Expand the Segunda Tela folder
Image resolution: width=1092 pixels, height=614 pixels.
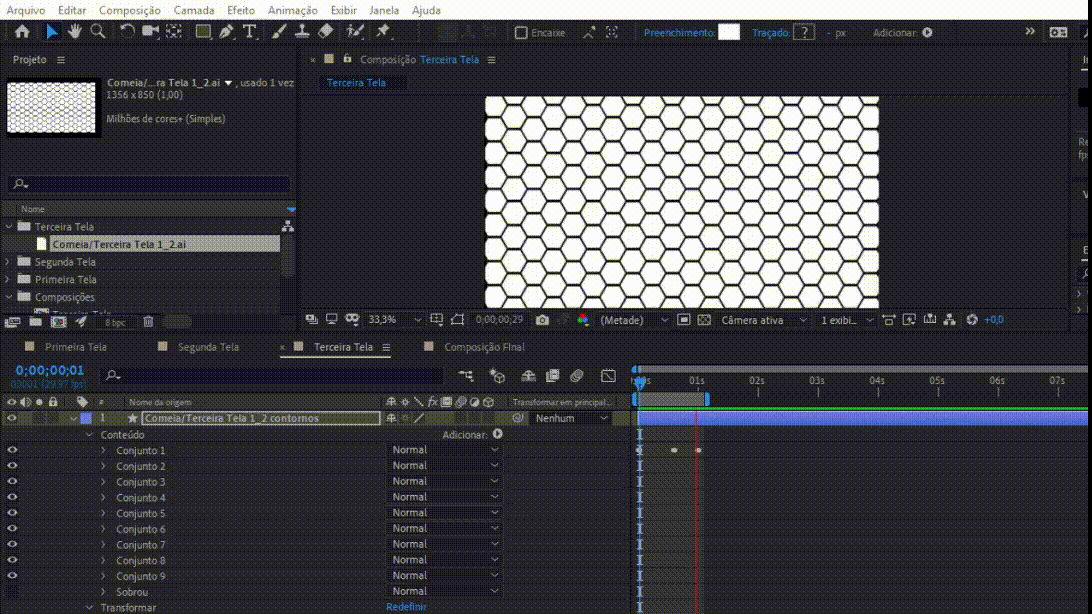point(9,262)
